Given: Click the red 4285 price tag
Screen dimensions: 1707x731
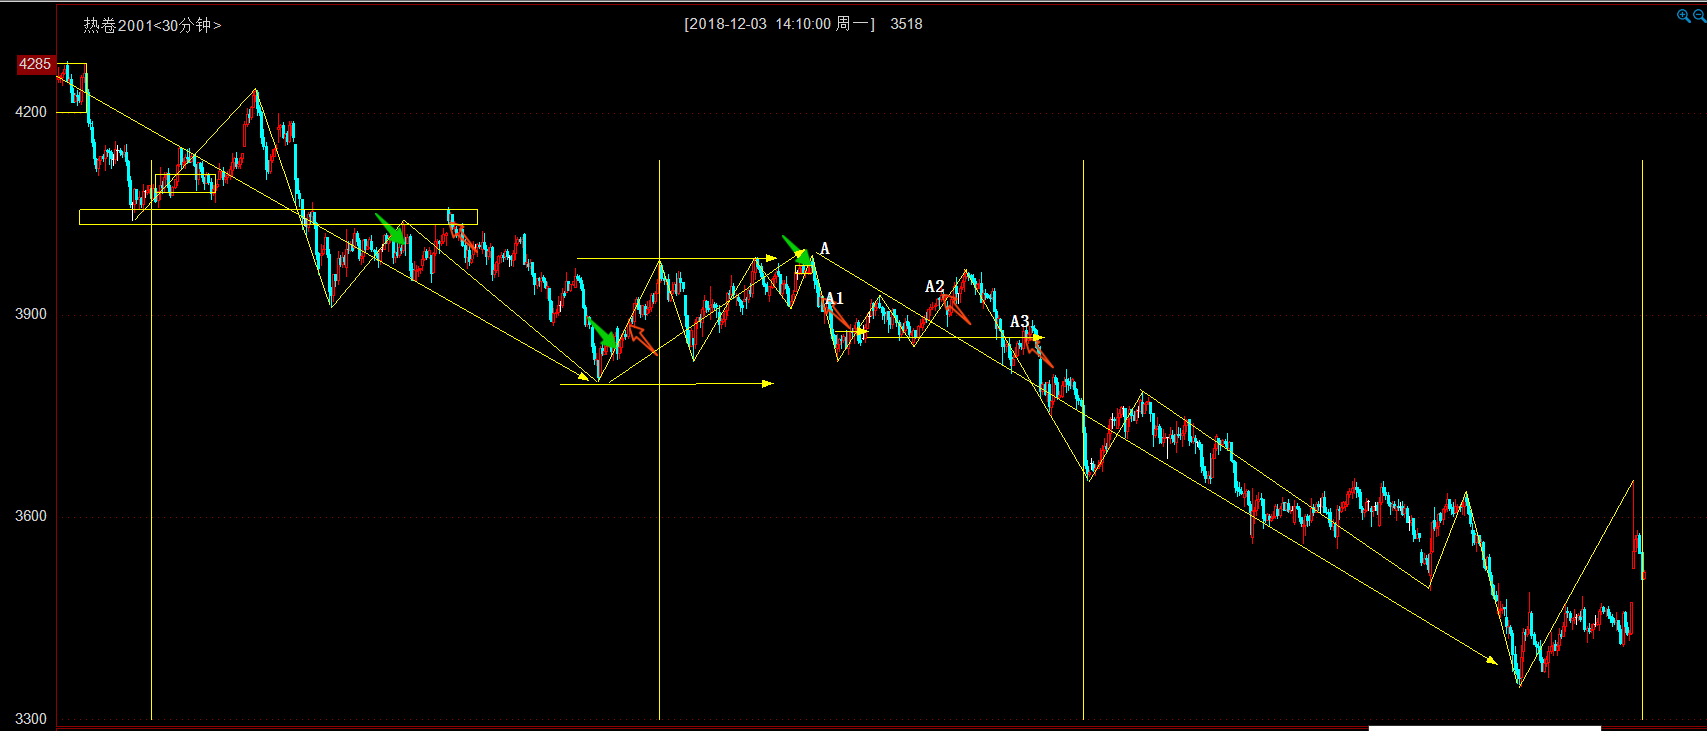Looking at the screenshot, I should [35, 64].
